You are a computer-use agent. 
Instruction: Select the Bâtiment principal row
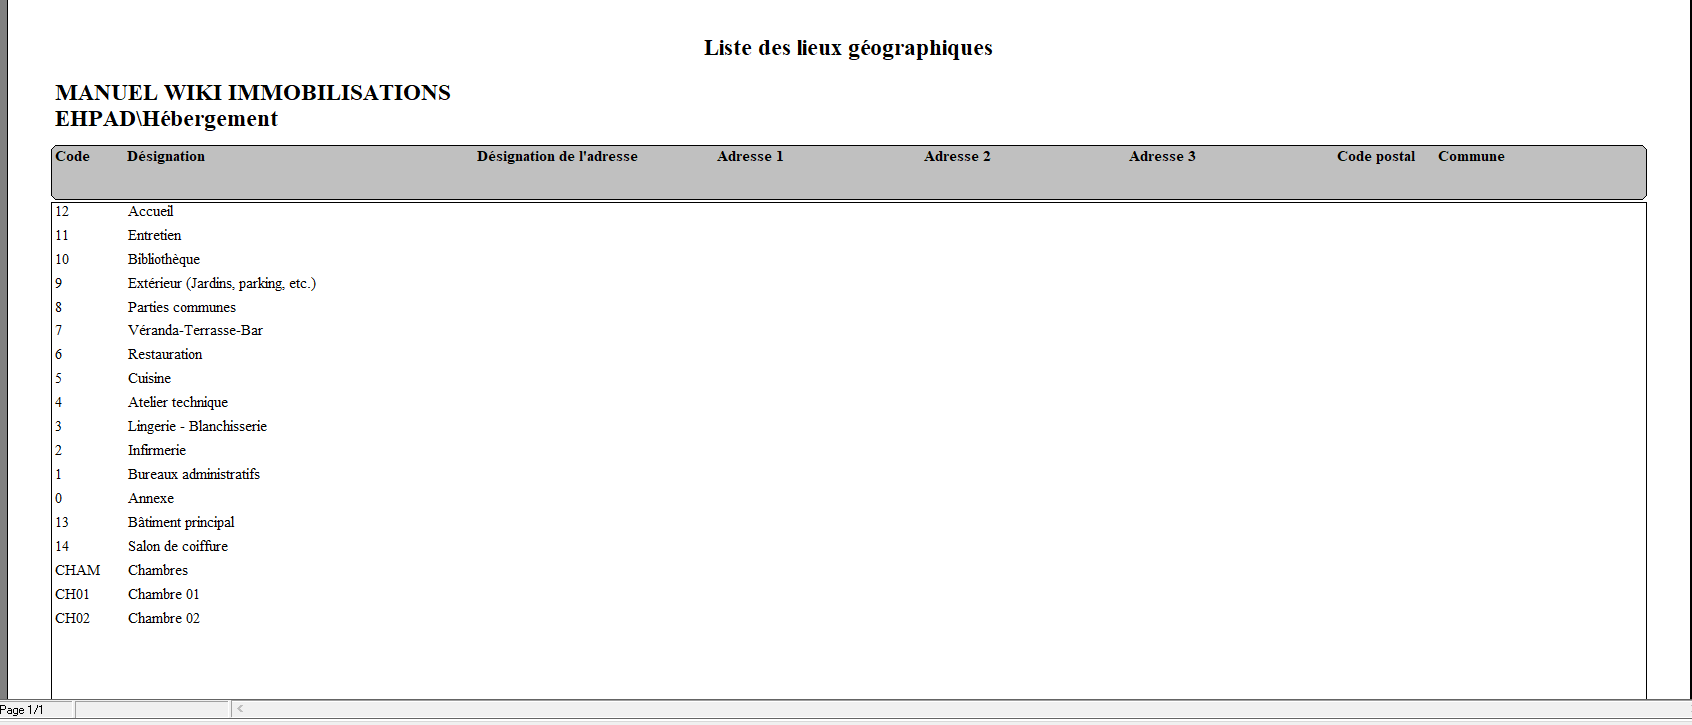[x=181, y=522]
